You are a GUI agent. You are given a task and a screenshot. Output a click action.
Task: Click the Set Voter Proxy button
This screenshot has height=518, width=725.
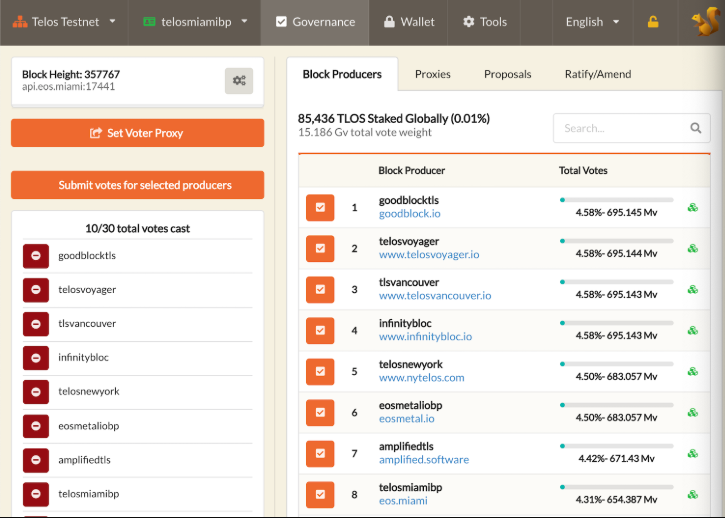point(137,133)
